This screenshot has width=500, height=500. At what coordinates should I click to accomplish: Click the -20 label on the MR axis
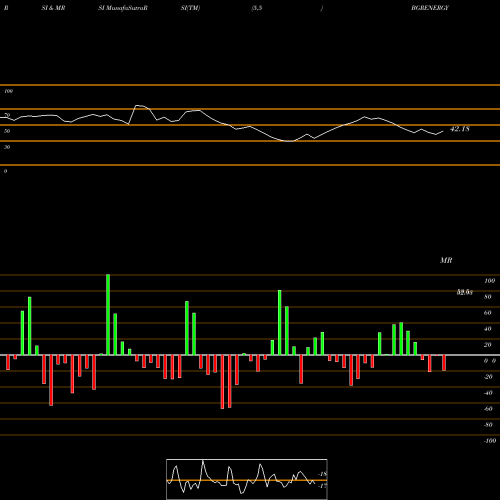[x=488, y=377]
